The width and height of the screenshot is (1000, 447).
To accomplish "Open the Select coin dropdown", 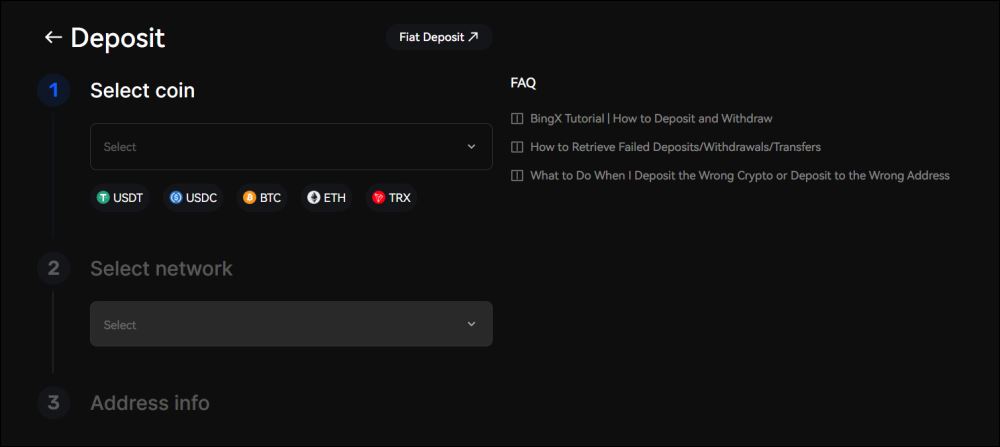I will (280, 147).
